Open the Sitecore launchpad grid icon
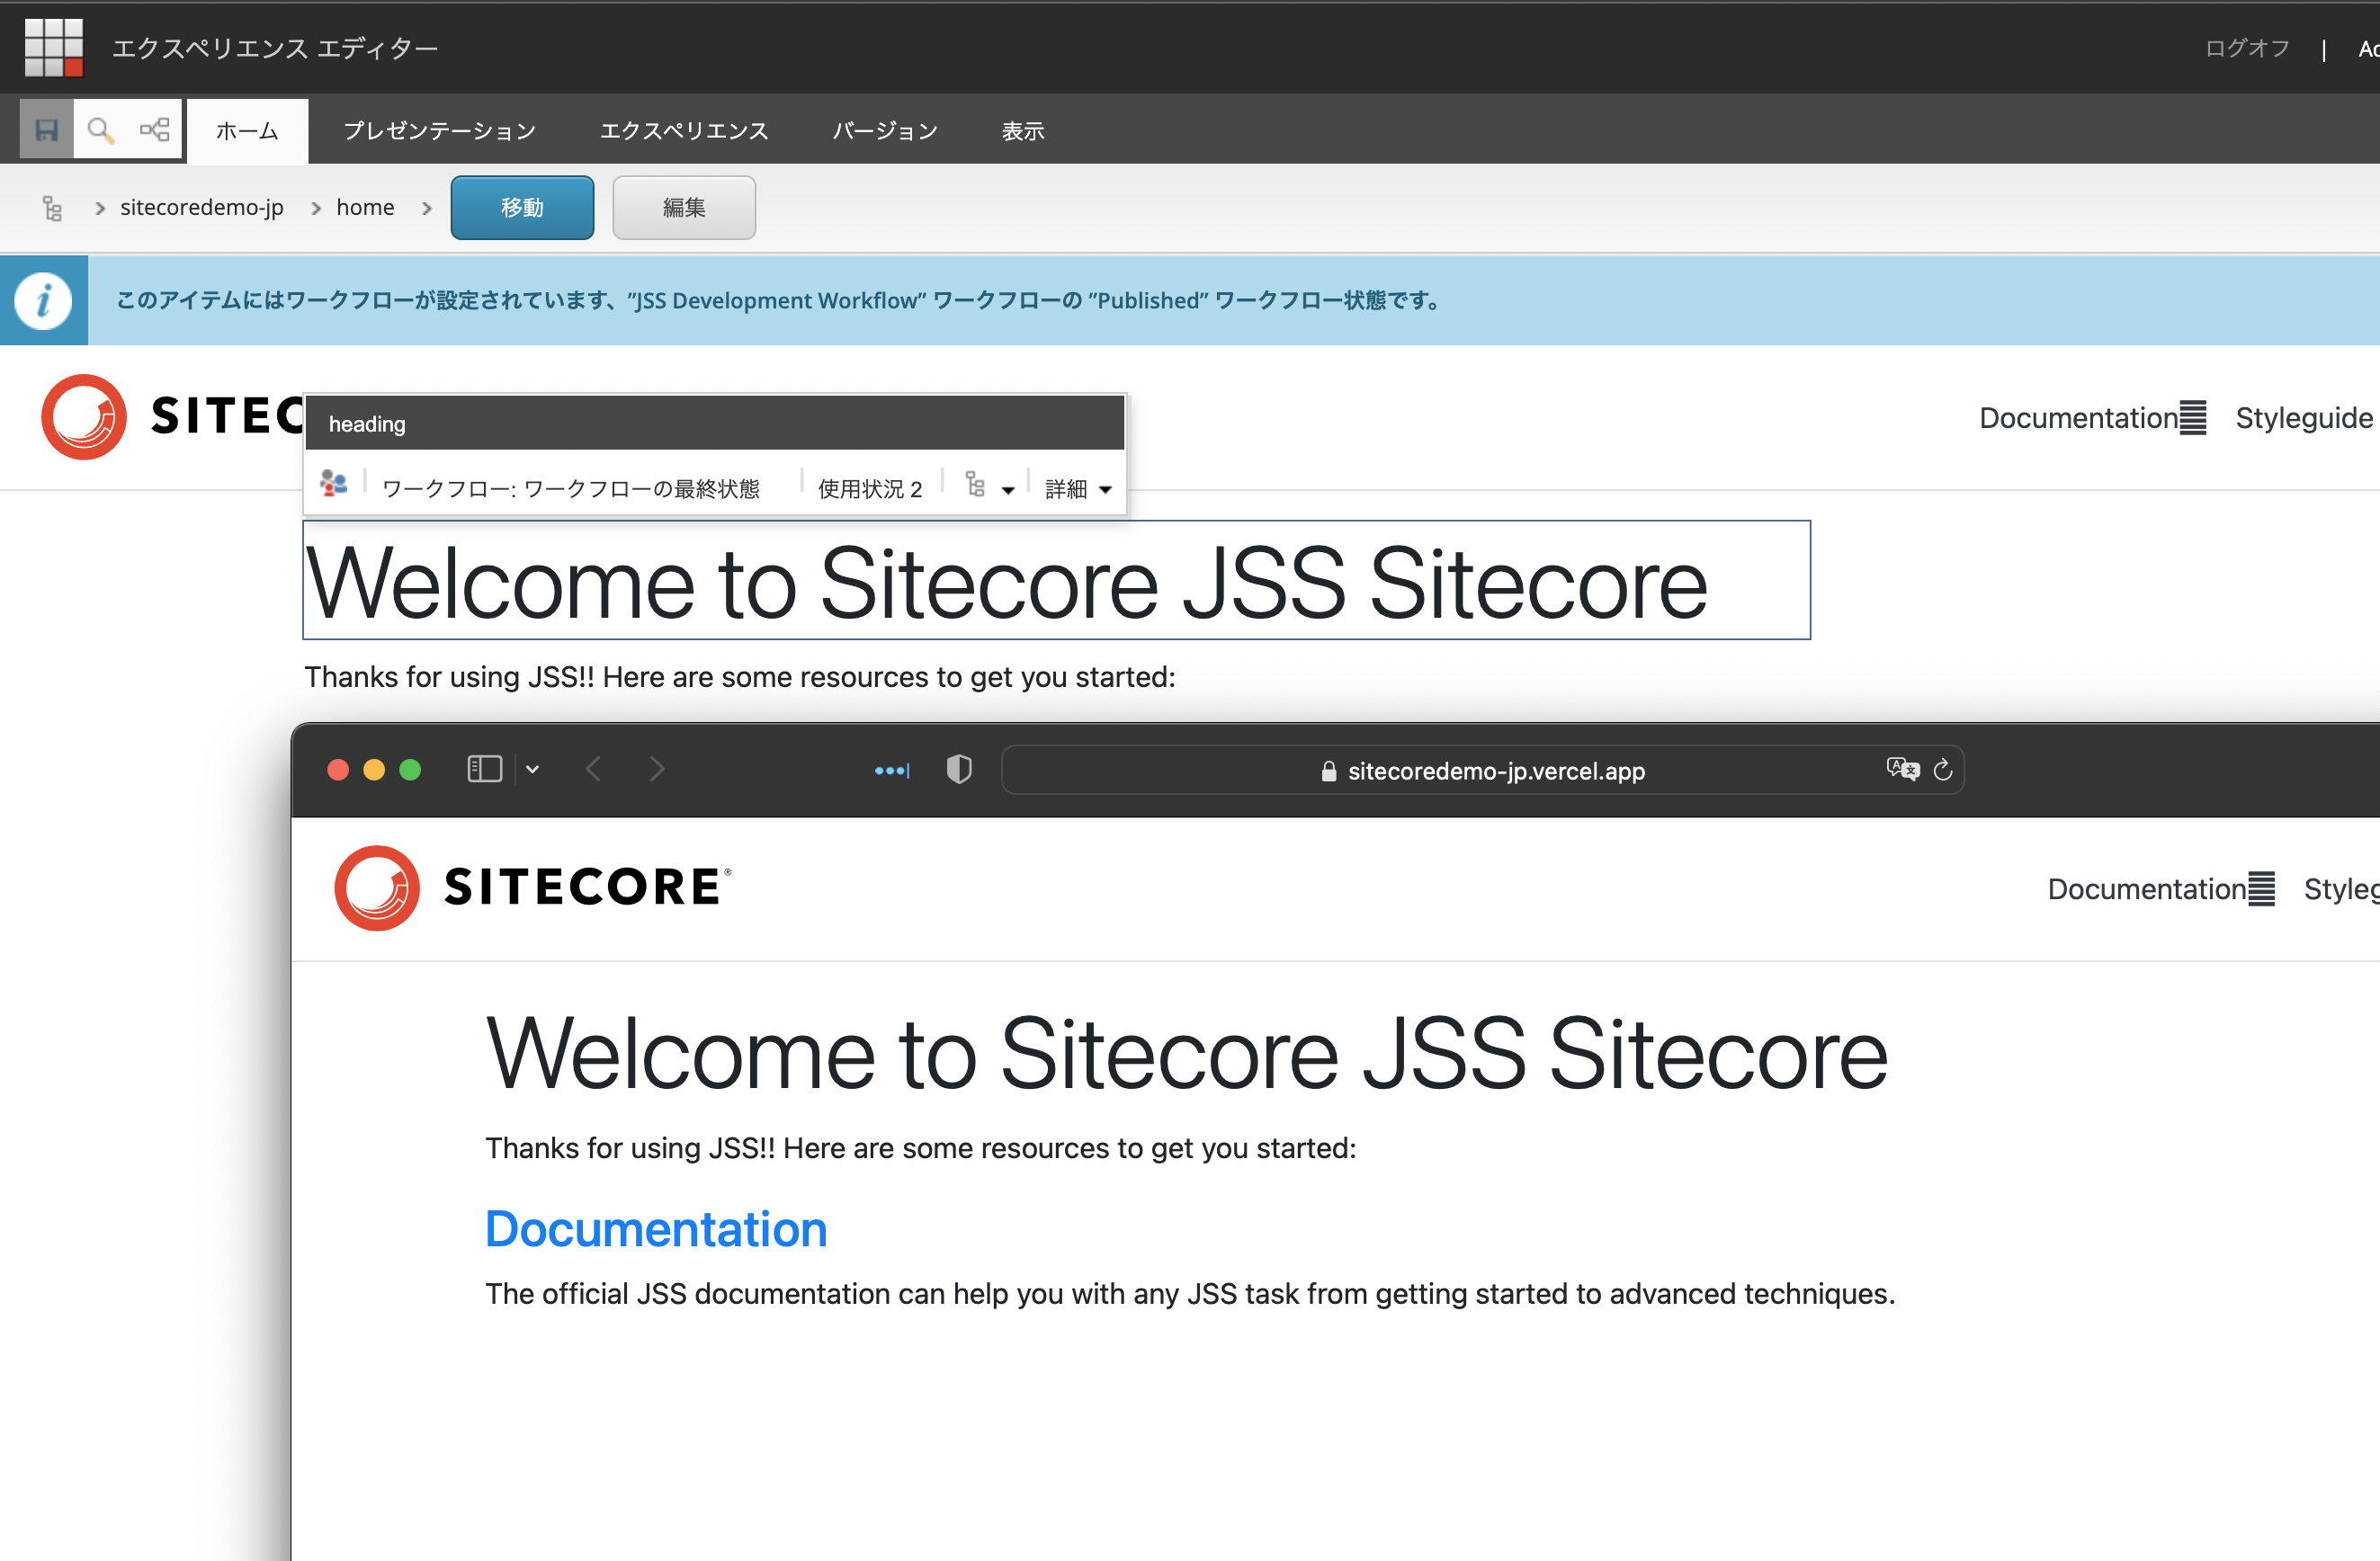This screenshot has width=2380, height=1561. click(x=53, y=47)
